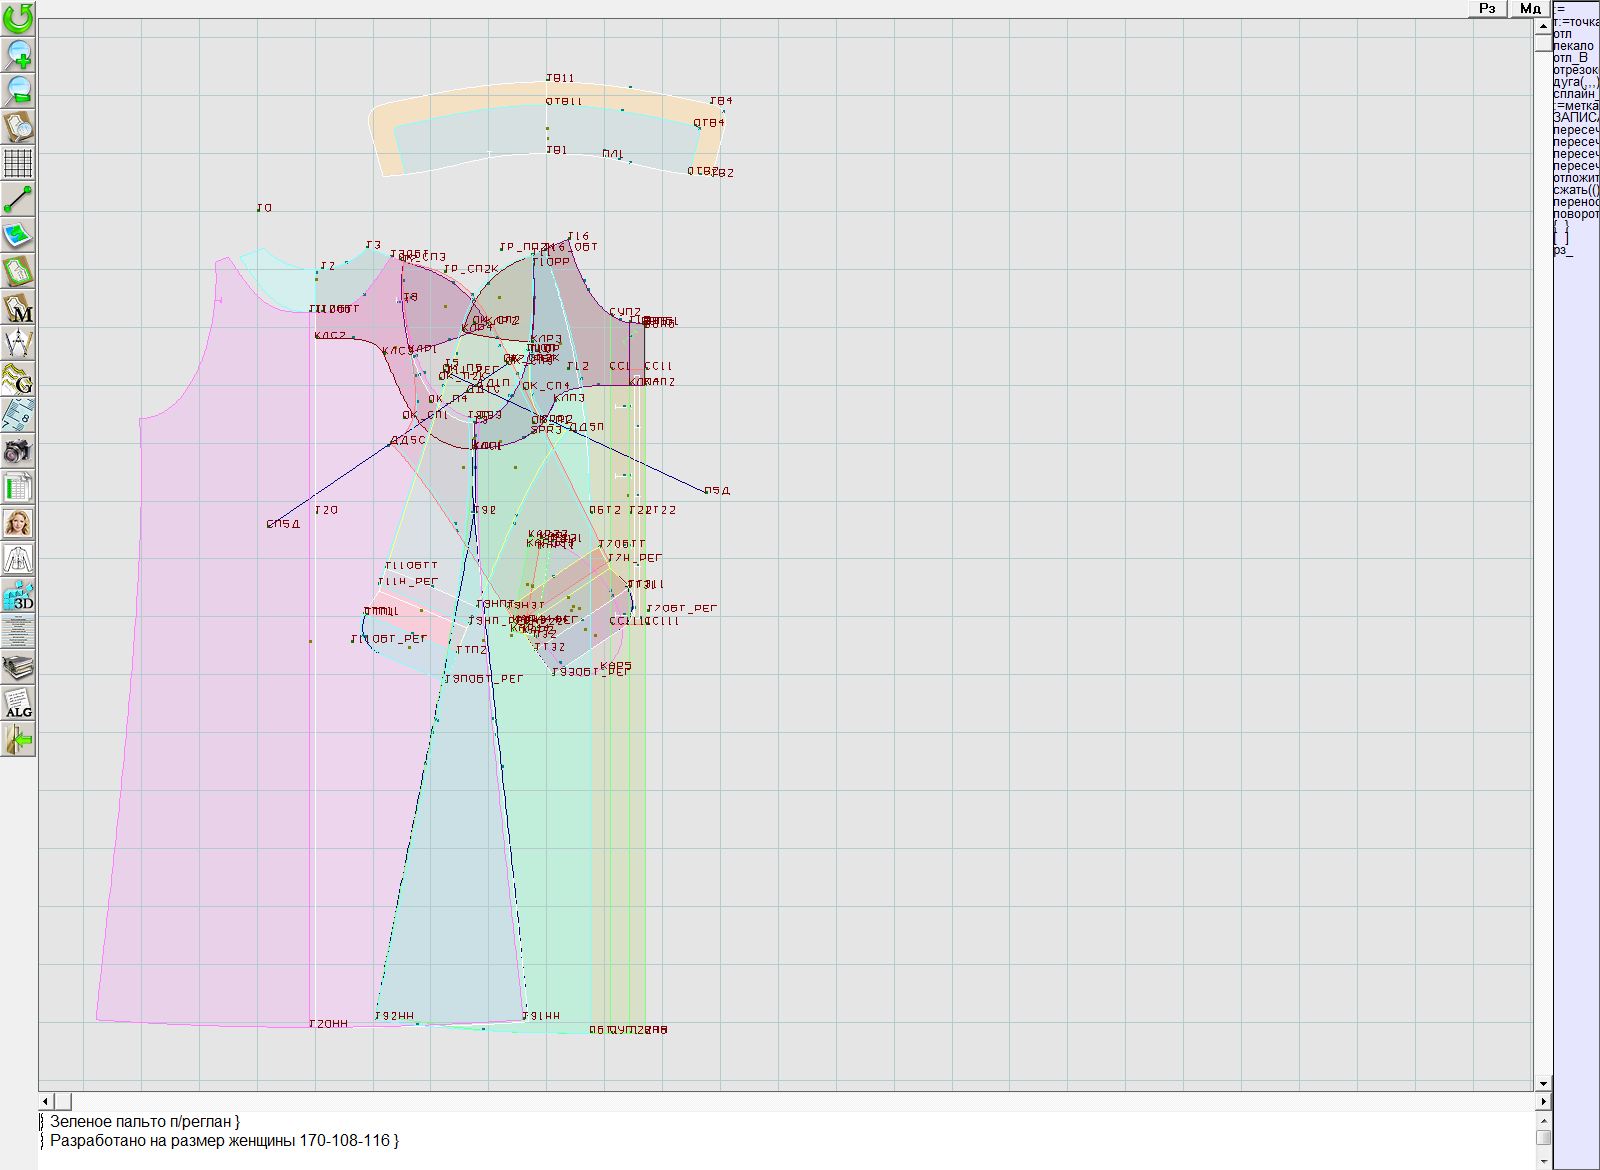Click the Рз button
The height and width of the screenshot is (1170, 1600).
click(1487, 9)
